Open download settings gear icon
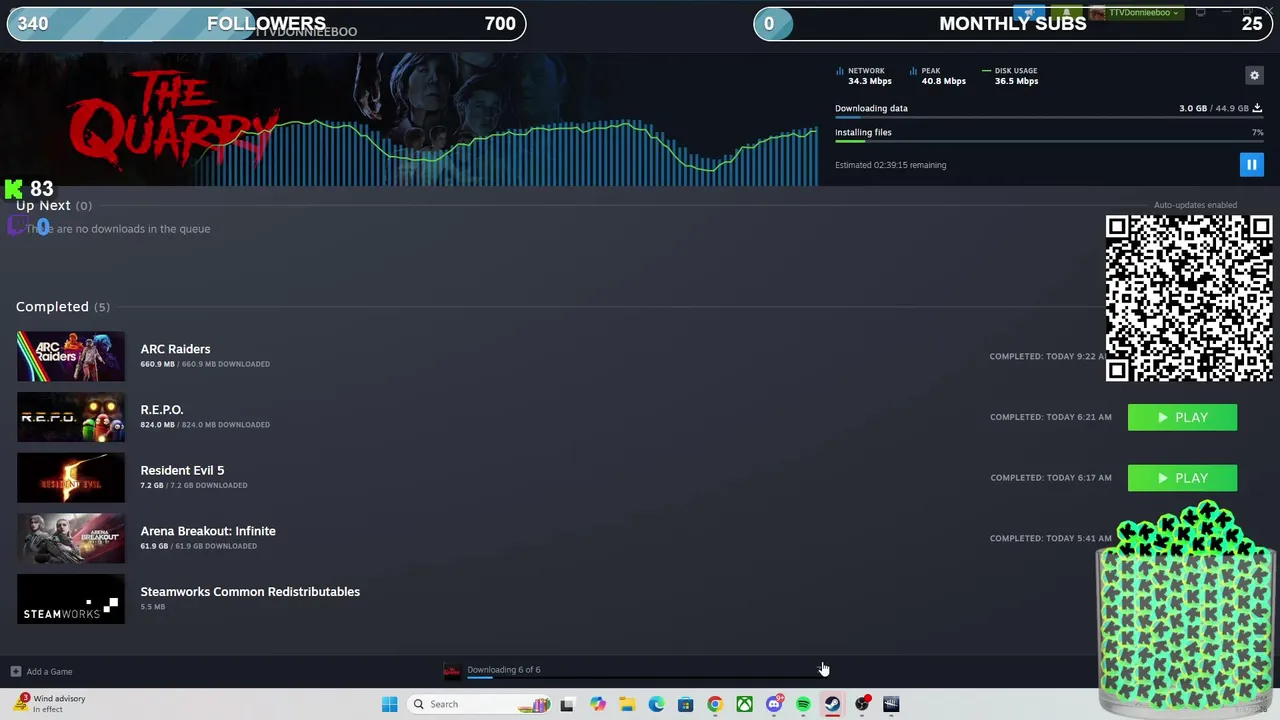This screenshot has height=720, width=1280. point(1254,75)
